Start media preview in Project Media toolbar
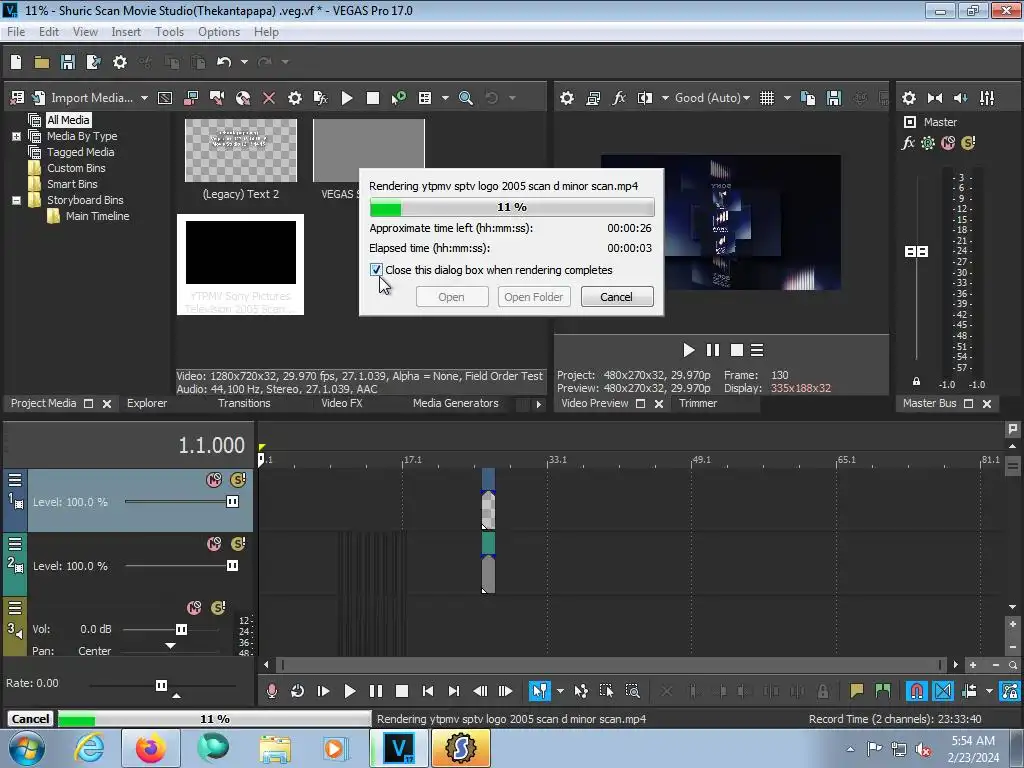Screen dimensions: 1024x768 point(347,98)
